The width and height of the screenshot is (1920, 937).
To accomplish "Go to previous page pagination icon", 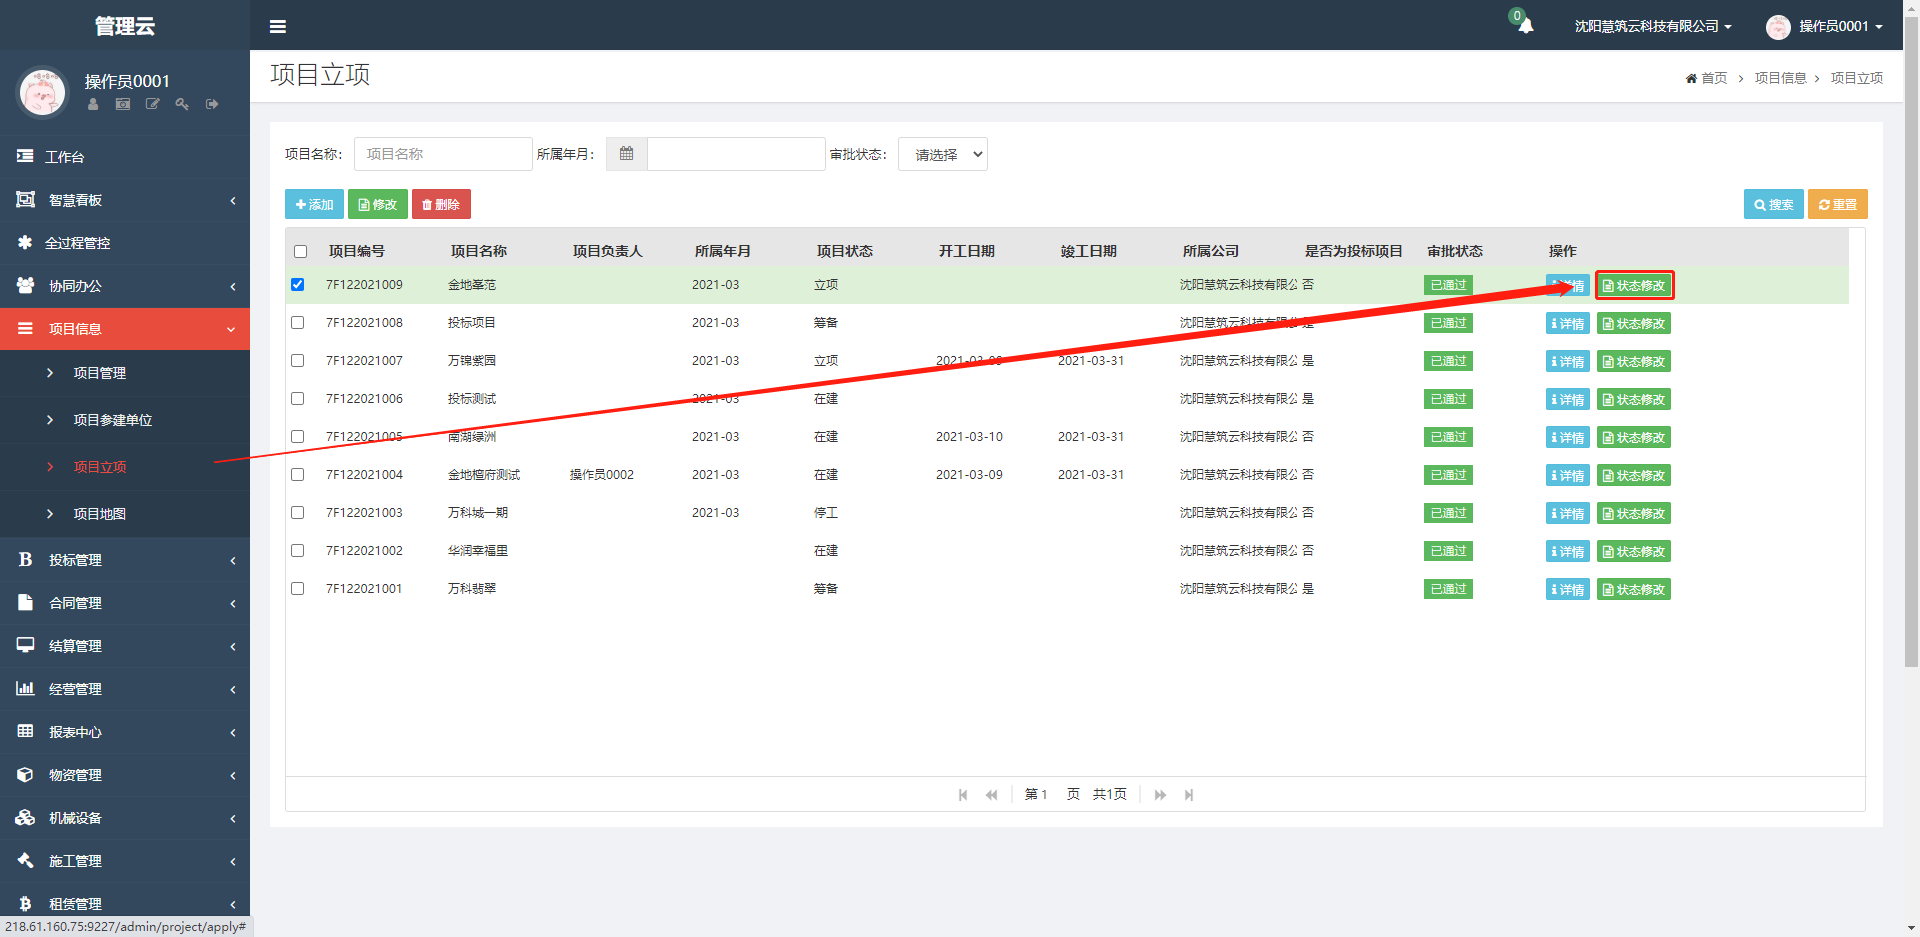I will (x=991, y=795).
